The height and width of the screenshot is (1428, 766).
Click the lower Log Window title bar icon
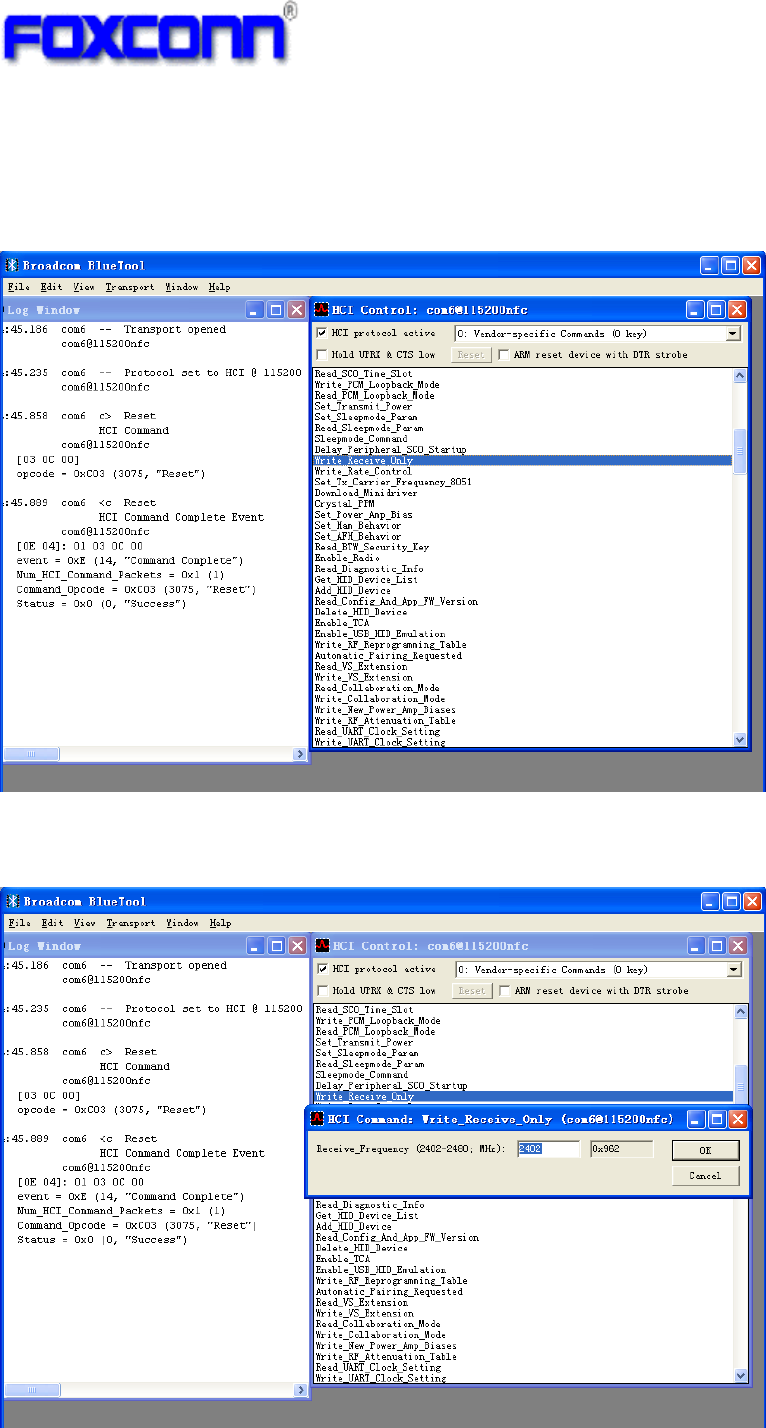click(x=2, y=946)
